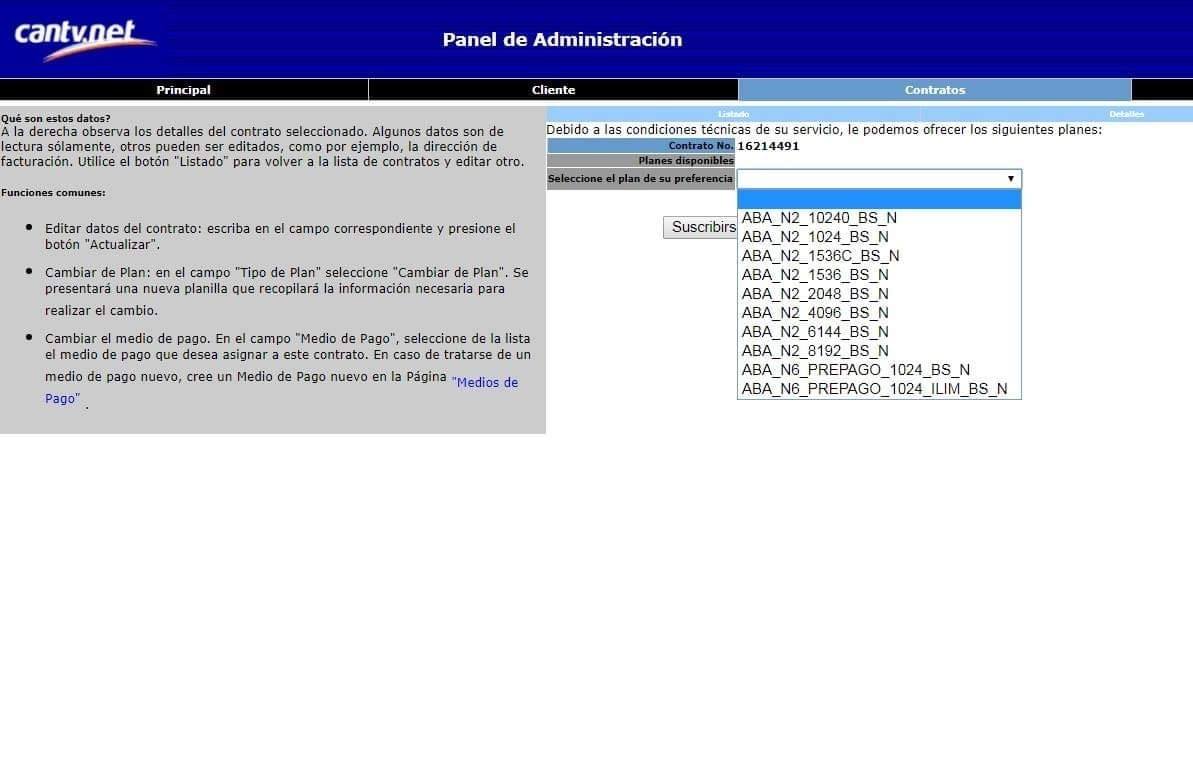Viewport: 1193px width, 759px height.
Task: Go to the Detalles sub-tab
Action: [1126, 114]
